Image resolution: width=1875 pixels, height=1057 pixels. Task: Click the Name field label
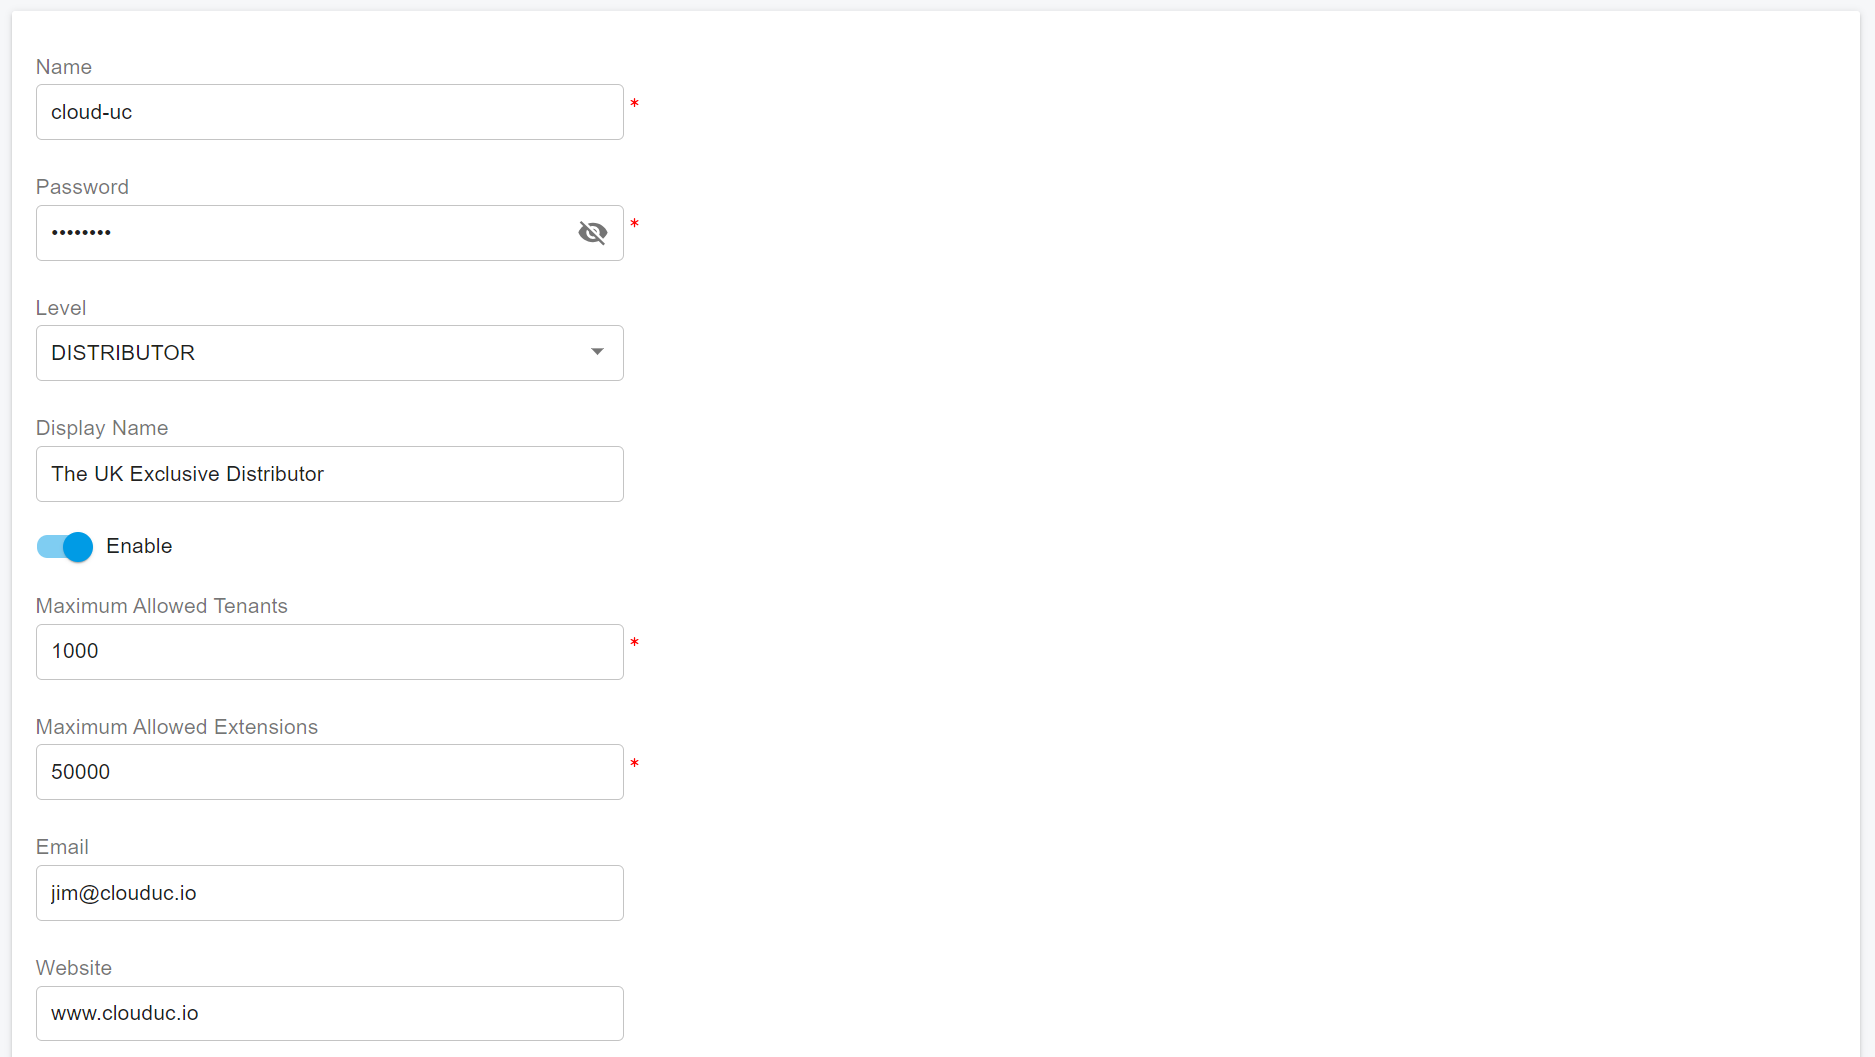point(64,67)
